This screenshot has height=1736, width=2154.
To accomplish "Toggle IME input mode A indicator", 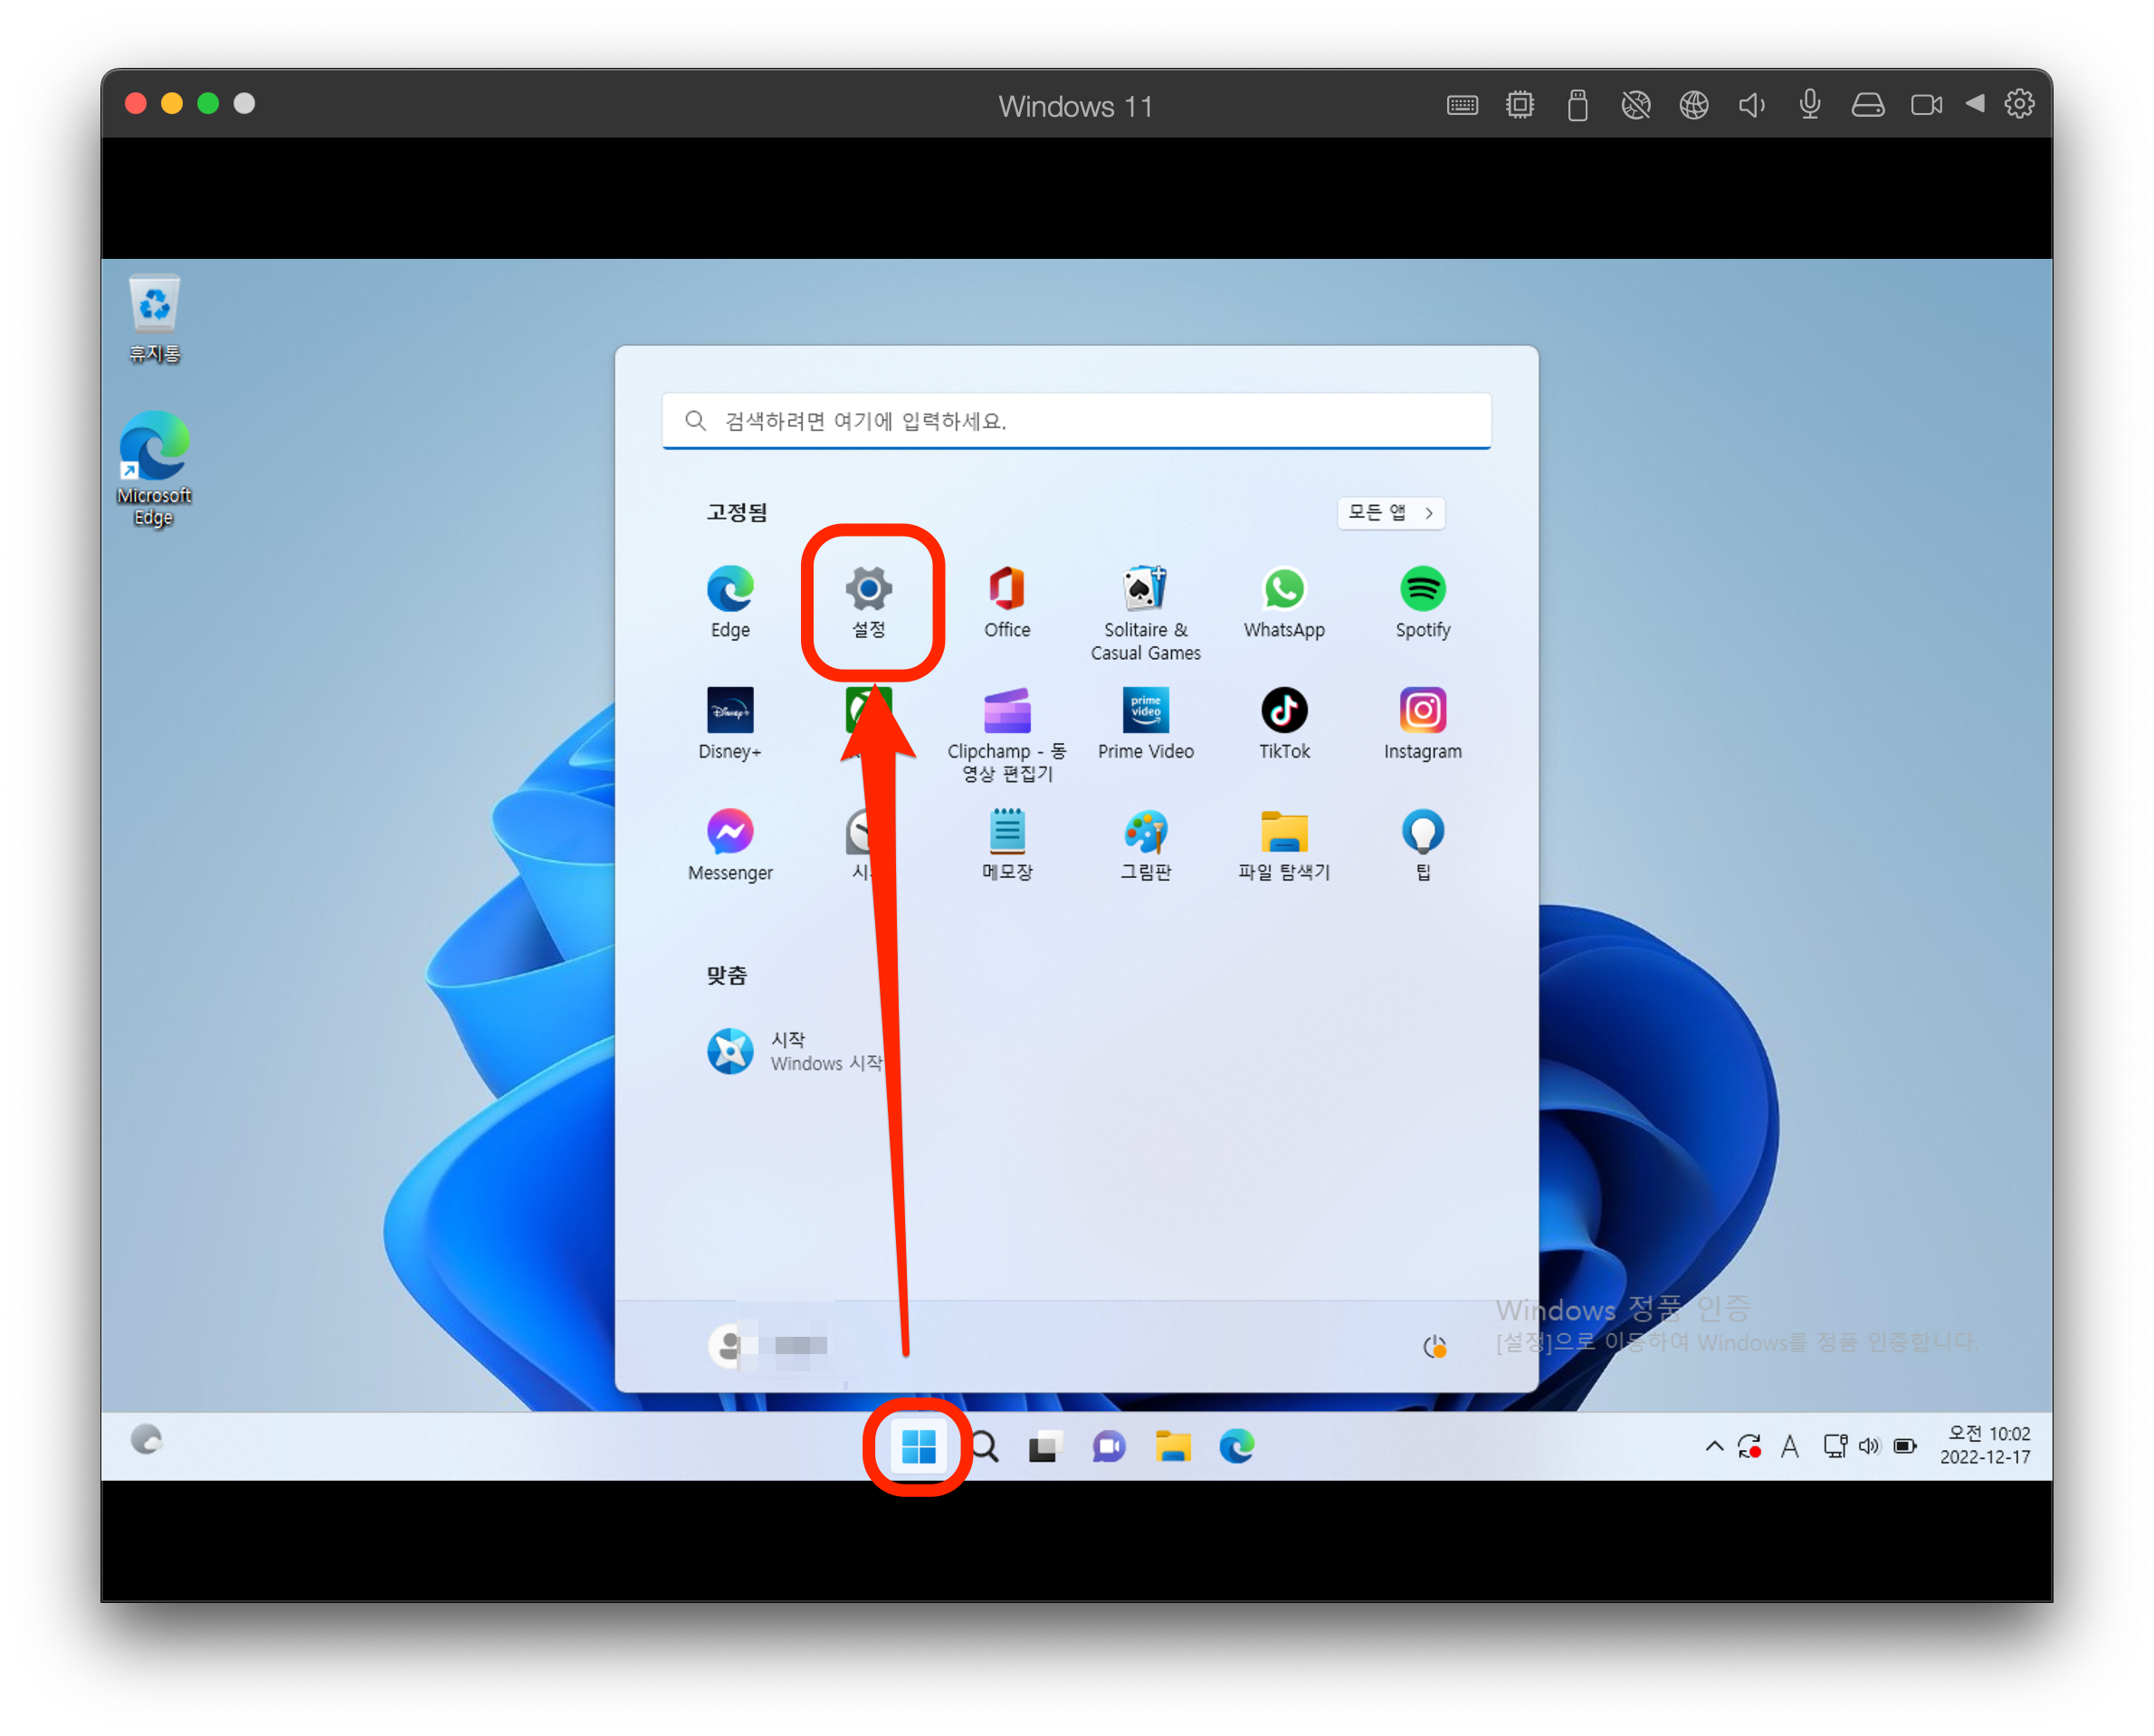I will (1790, 1446).
